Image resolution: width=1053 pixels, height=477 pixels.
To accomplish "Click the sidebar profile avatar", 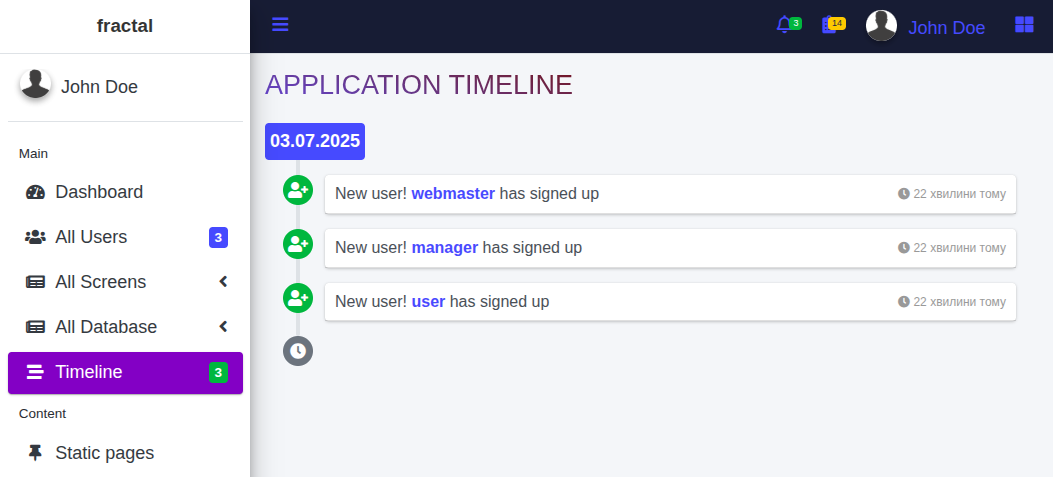I will (36, 83).
